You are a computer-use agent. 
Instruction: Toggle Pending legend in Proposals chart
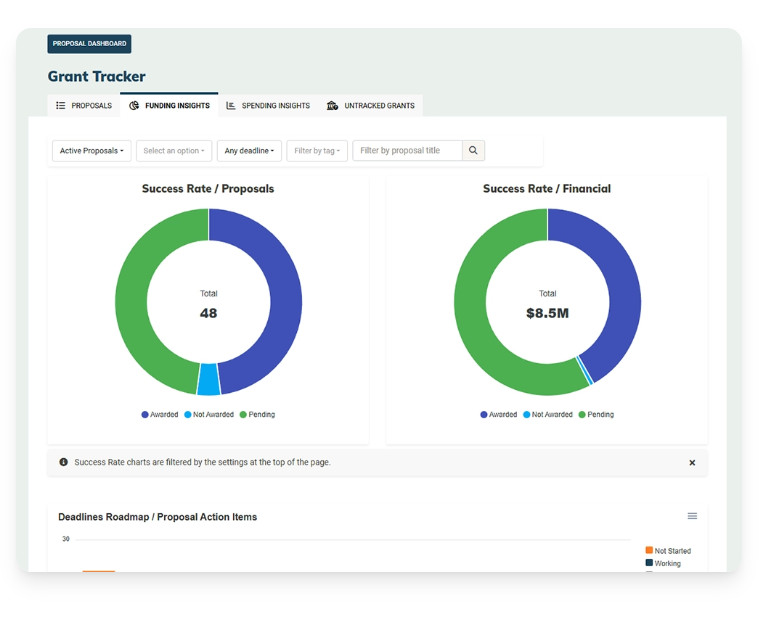tap(257, 415)
